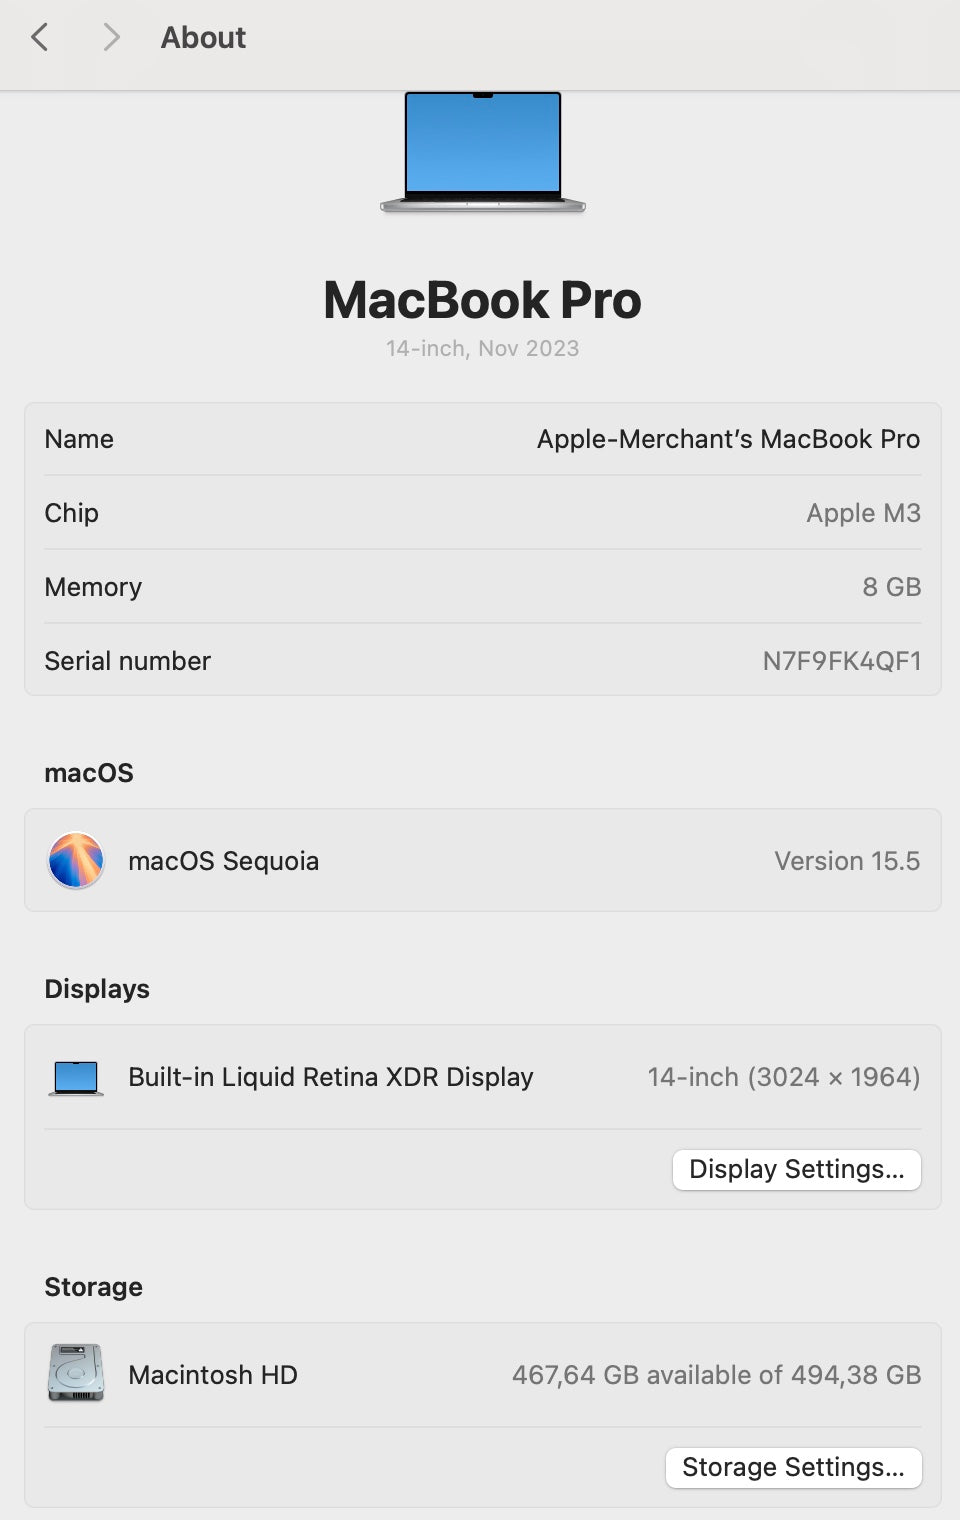Open Storage Settings
Image resolution: width=960 pixels, height=1520 pixels.
tap(793, 1467)
